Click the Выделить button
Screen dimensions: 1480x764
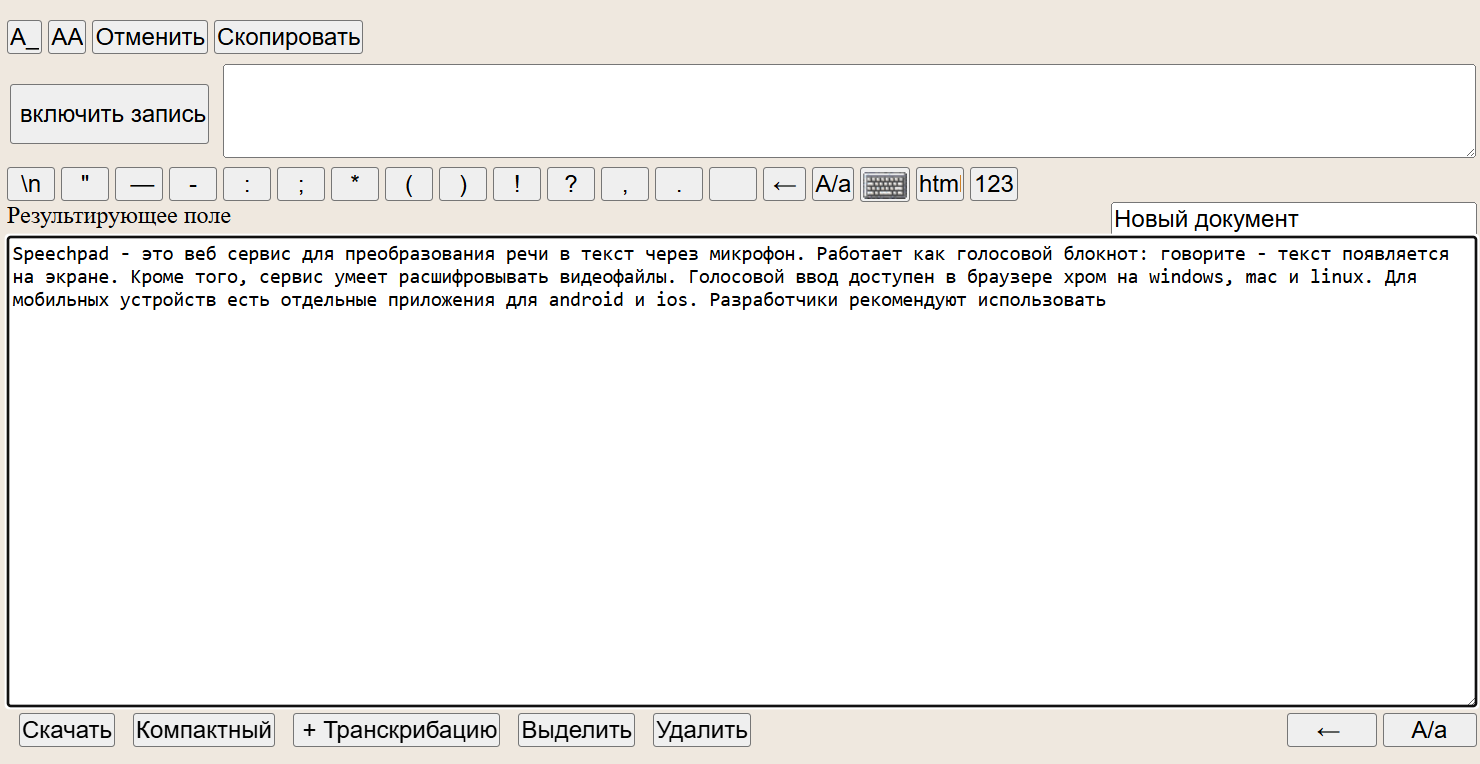[x=577, y=730]
